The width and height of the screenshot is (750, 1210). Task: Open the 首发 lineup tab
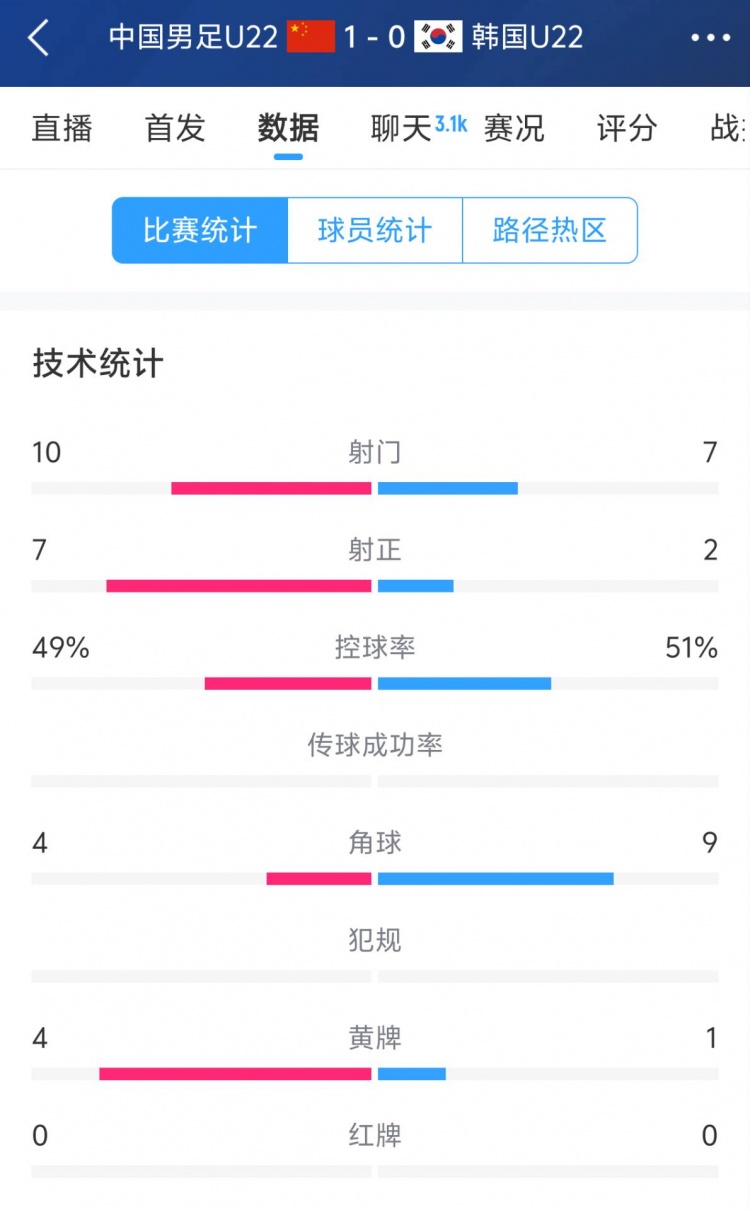click(175, 128)
